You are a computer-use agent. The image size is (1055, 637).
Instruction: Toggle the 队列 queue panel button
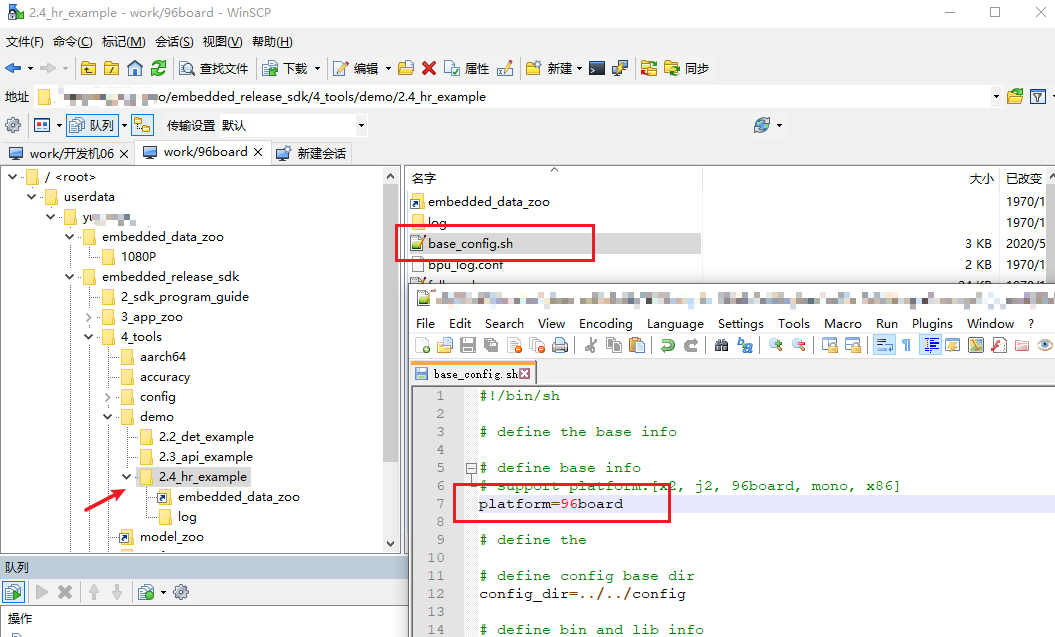pyautogui.click(x=92, y=125)
